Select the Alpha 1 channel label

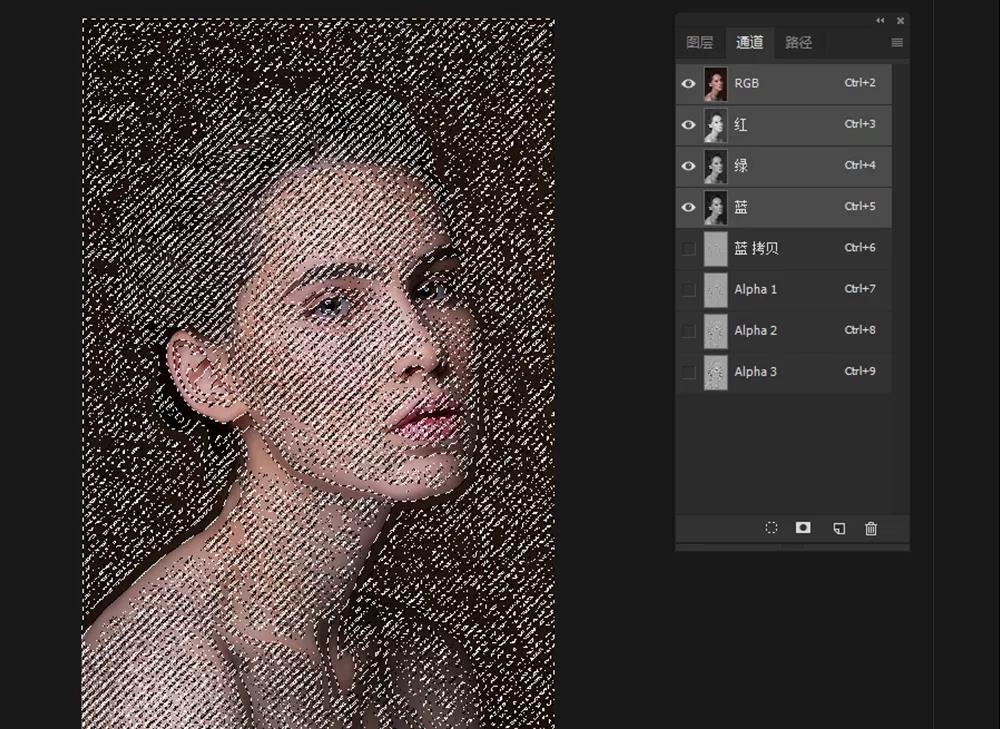click(756, 289)
